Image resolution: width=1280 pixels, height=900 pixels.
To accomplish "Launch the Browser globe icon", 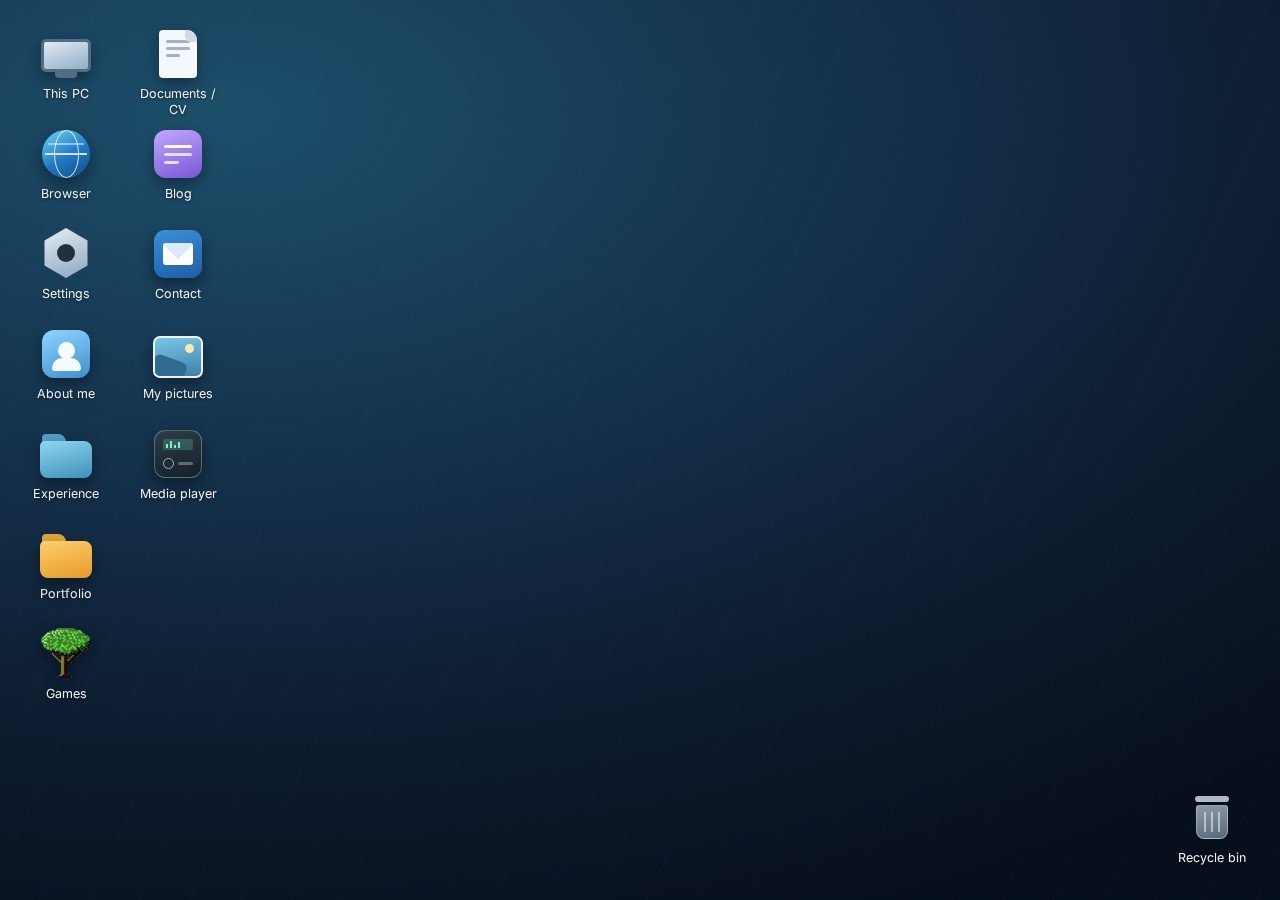I will 66,154.
